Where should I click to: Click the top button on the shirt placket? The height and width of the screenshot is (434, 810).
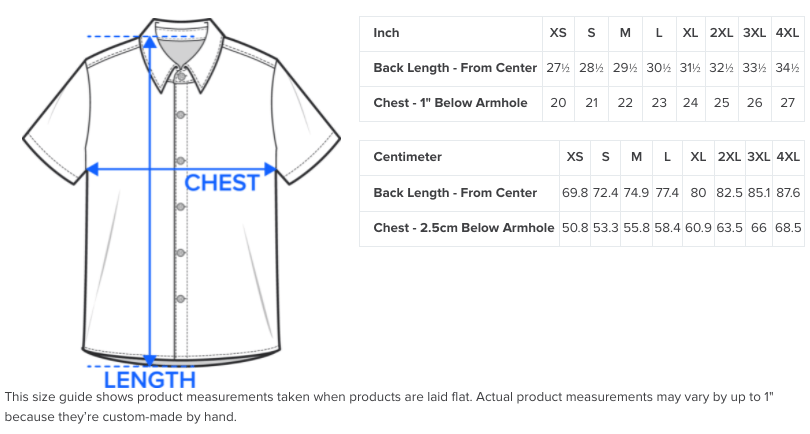point(181,76)
